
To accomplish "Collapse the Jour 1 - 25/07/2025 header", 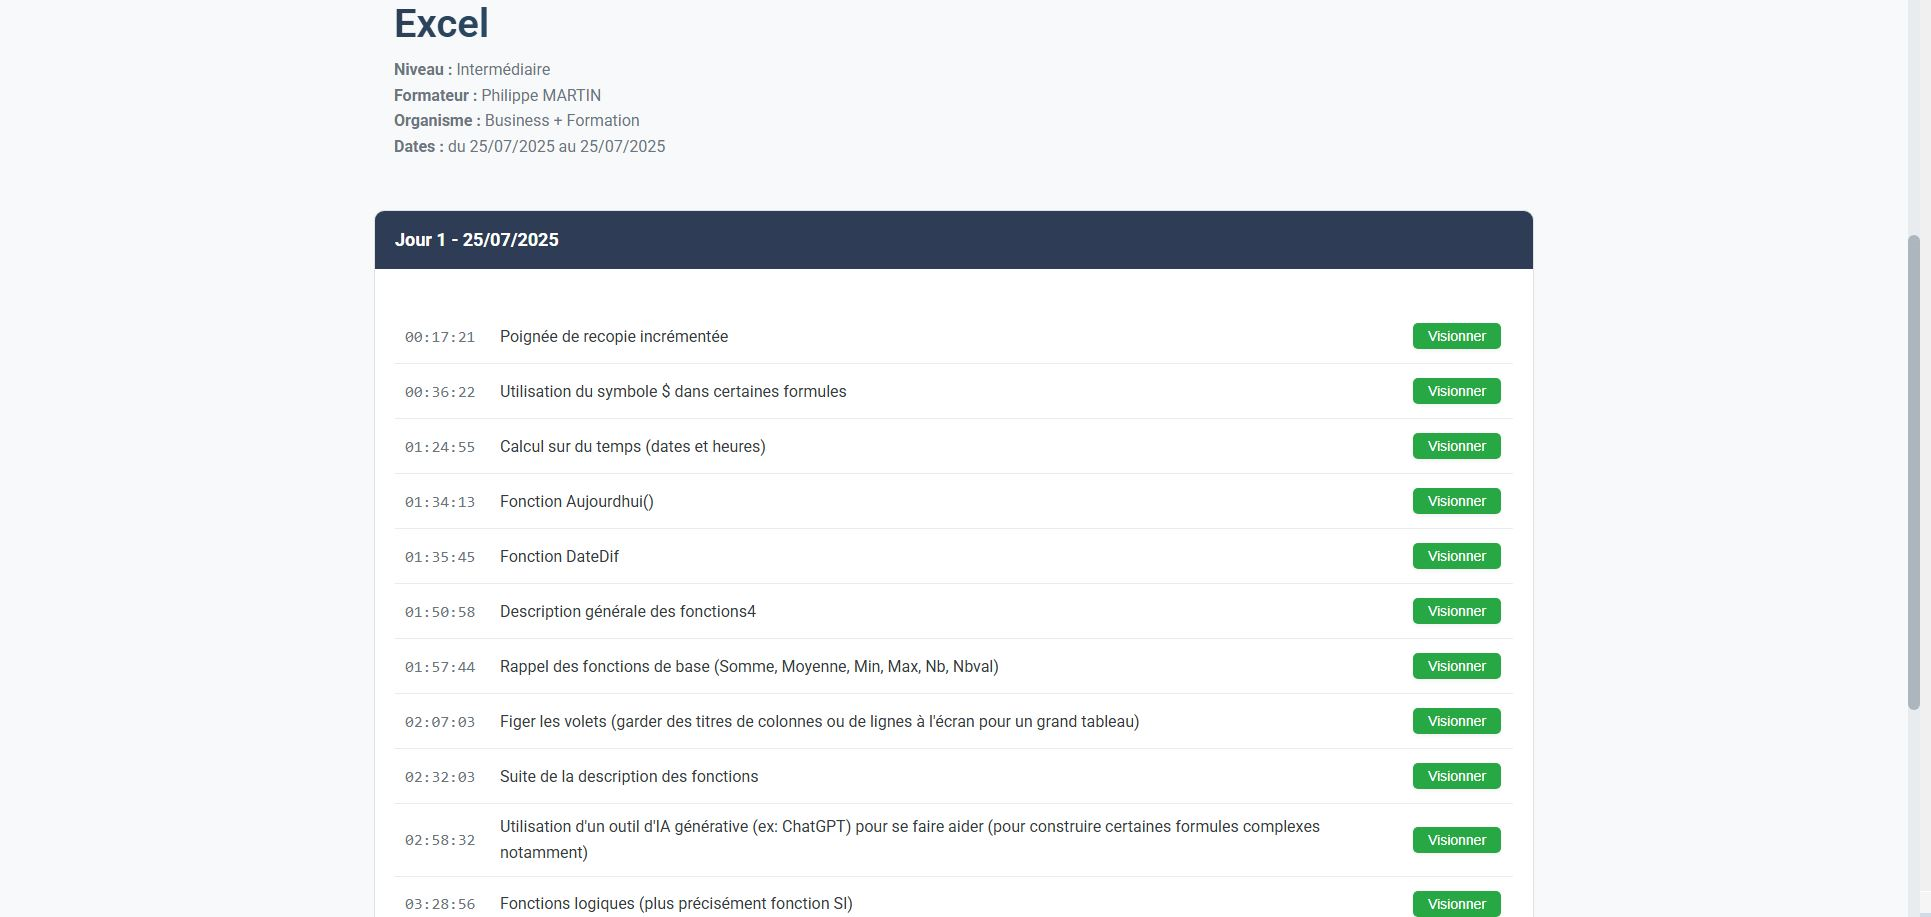I will point(953,240).
